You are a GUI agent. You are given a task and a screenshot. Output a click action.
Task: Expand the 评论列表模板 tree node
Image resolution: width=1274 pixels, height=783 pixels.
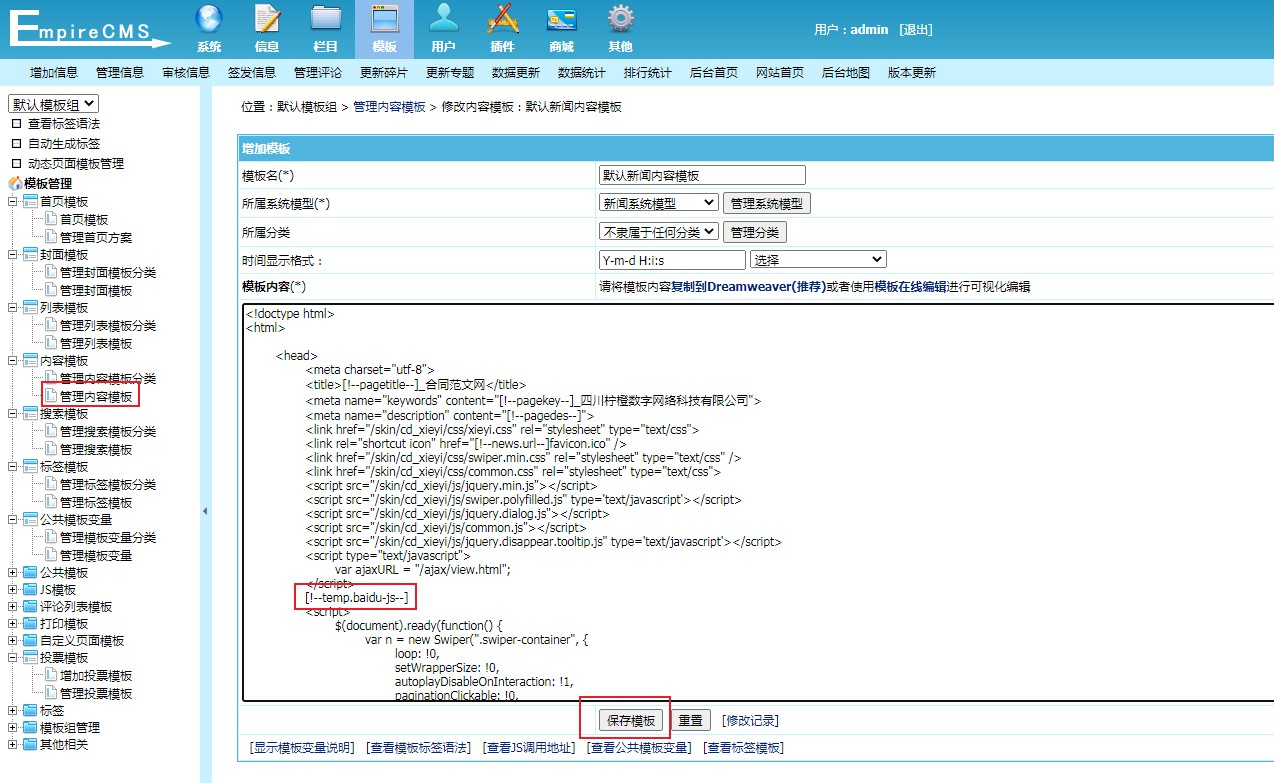[12, 607]
